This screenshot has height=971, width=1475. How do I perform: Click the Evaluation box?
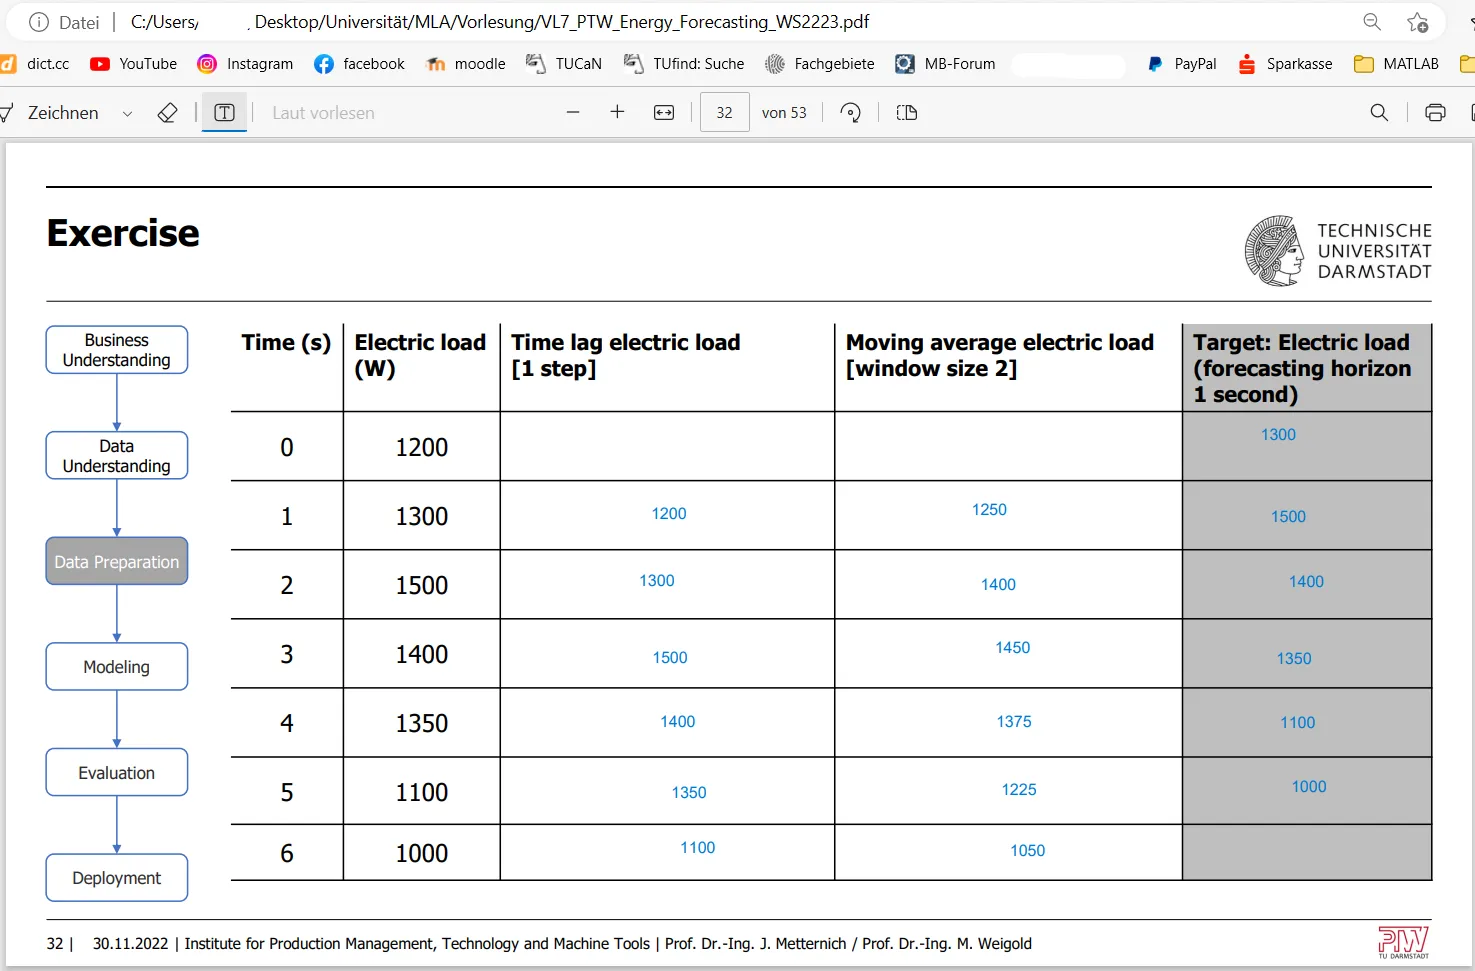coord(117,773)
